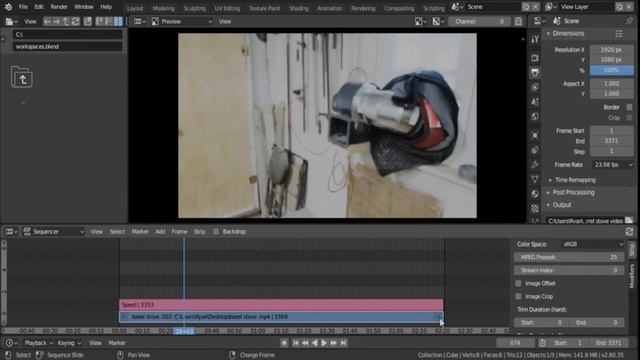The height and width of the screenshot is (360, 640).
Task: Open the Material properties tab
Action: (x=535, y=194)
